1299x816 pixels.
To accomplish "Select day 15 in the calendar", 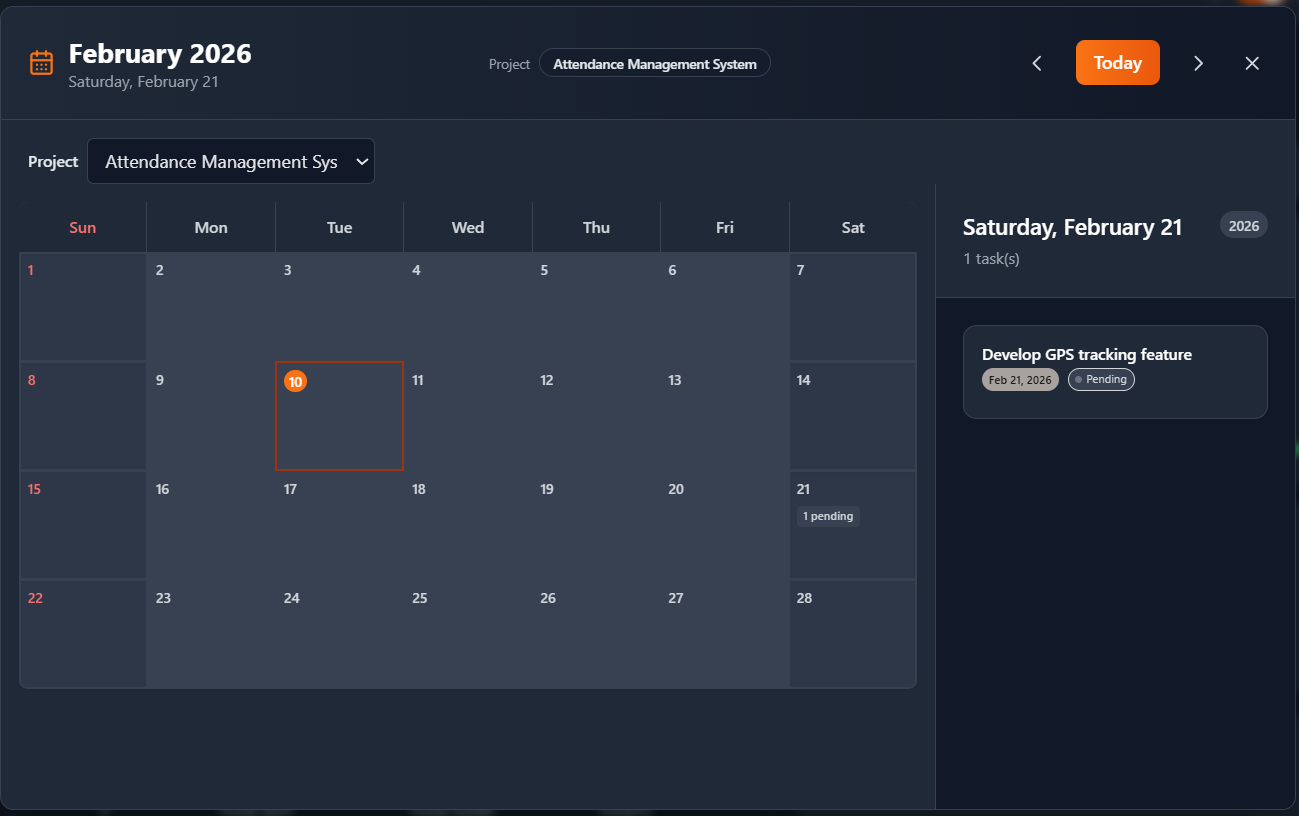I will coord(83,525).
